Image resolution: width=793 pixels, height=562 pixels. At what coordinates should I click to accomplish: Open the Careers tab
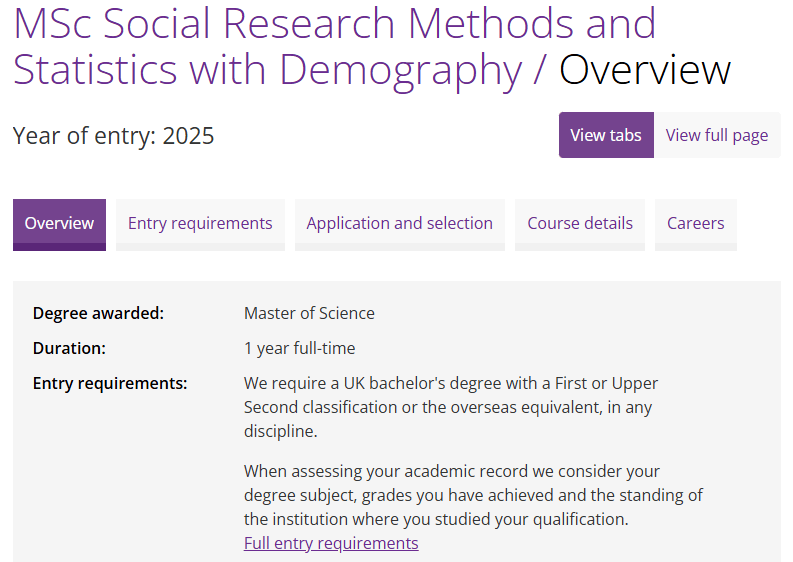tap(695, 225)
